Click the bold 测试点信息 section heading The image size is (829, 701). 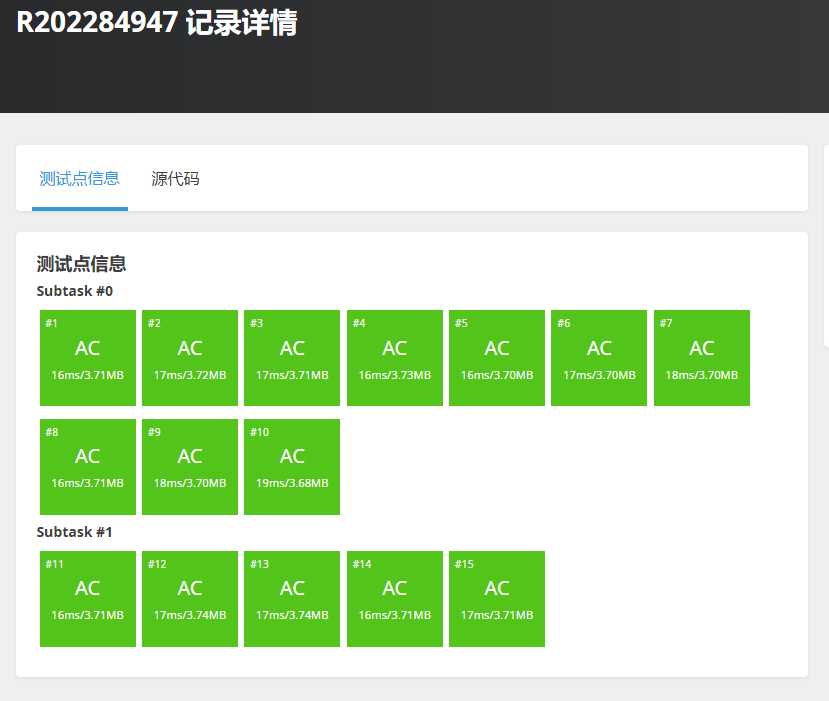pyautogui.click(x=81, y=263)
